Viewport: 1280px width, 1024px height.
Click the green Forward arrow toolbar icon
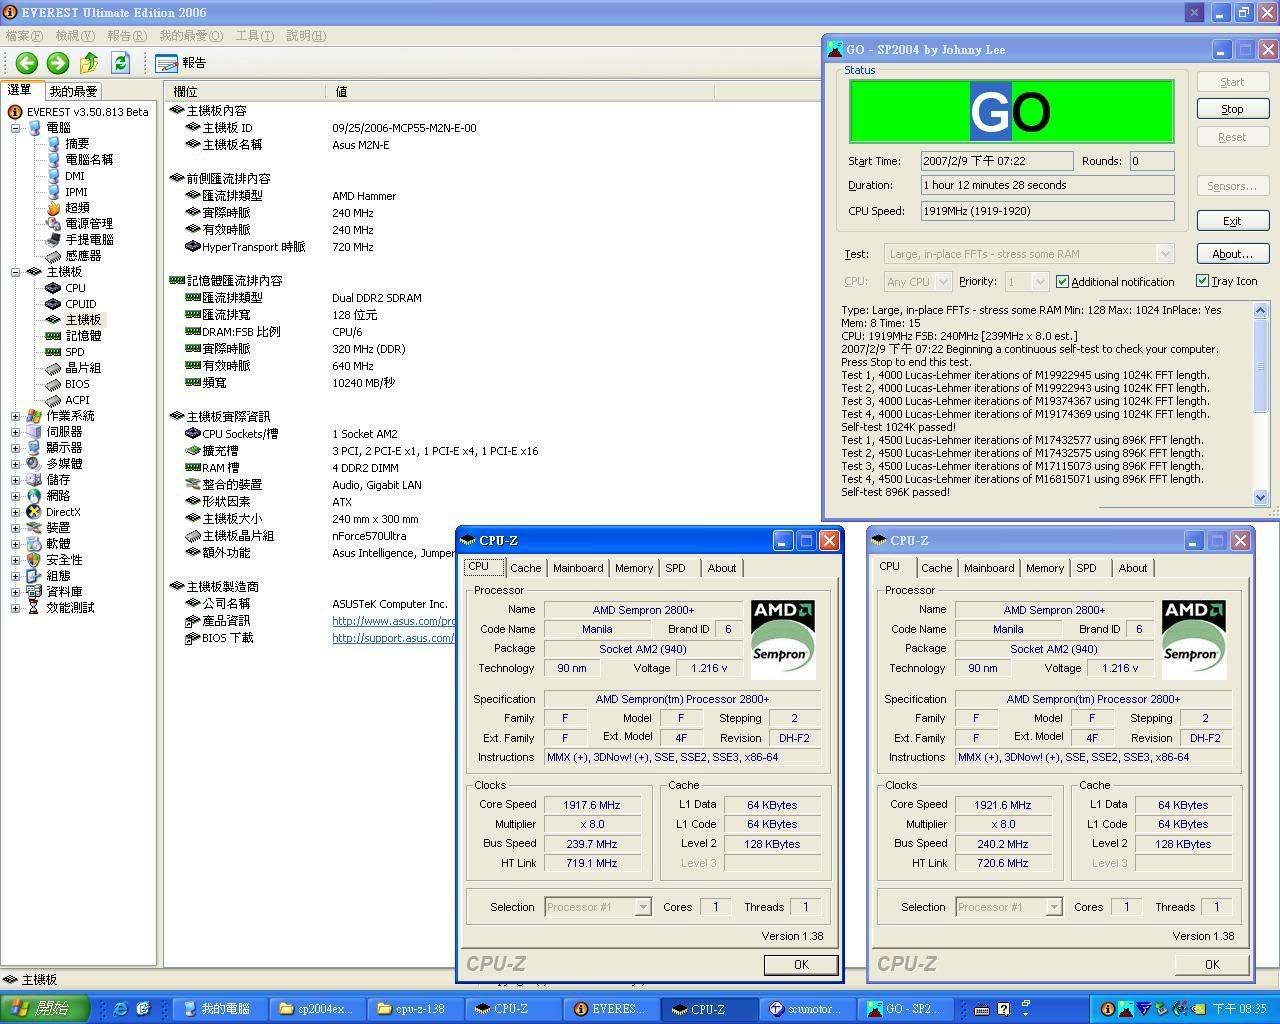pos(58,63)
